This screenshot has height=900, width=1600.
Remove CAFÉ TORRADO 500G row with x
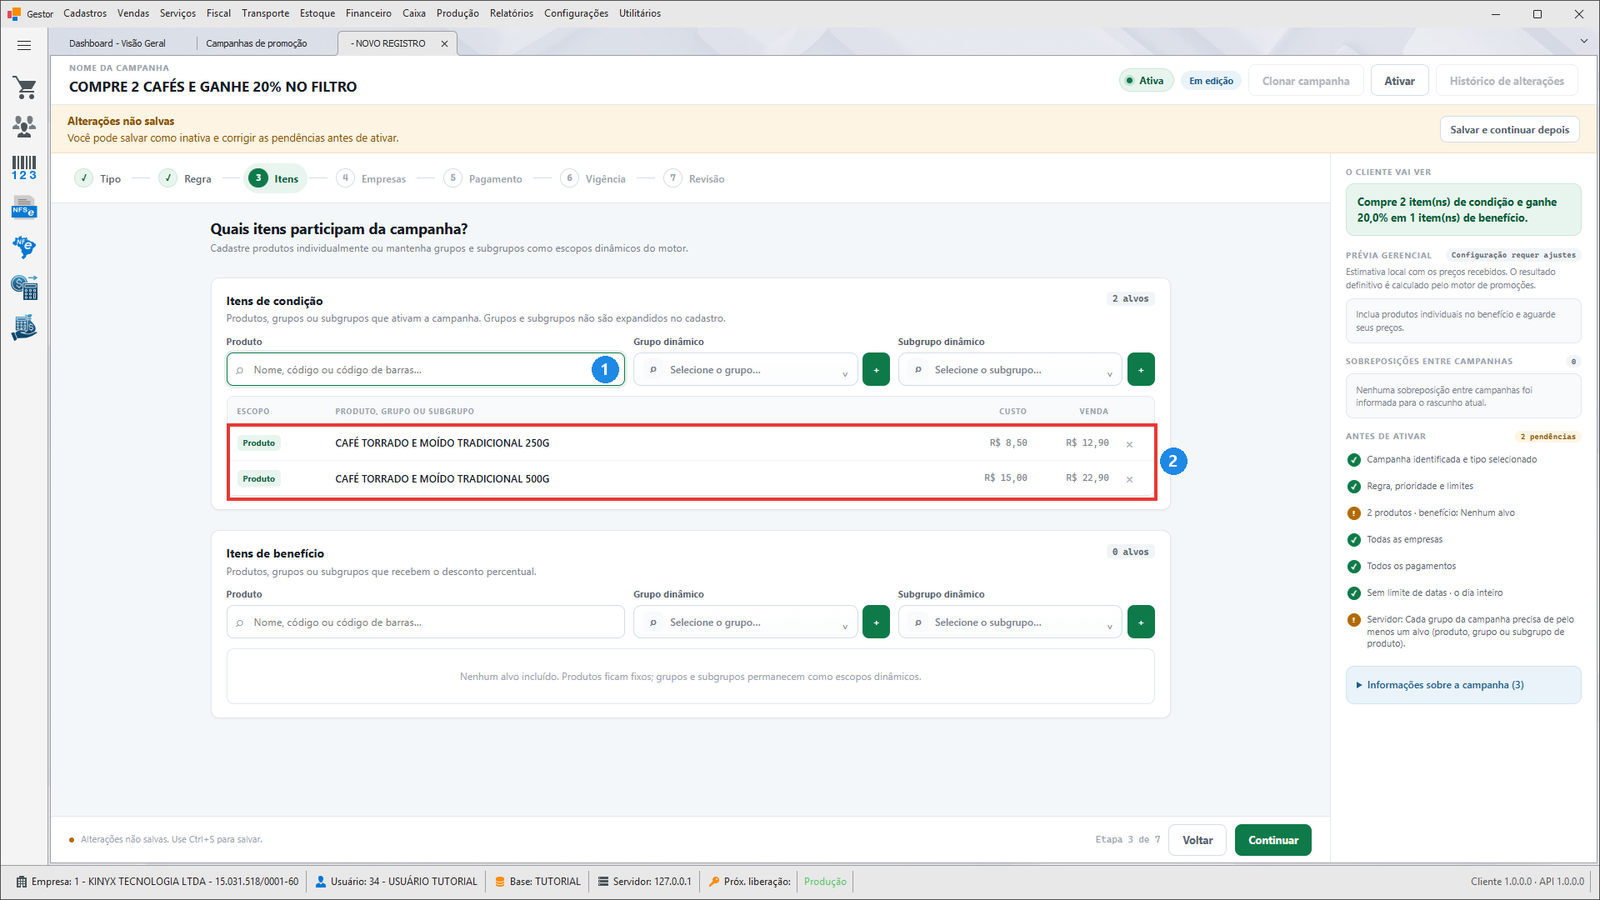tap(1130, 480)
